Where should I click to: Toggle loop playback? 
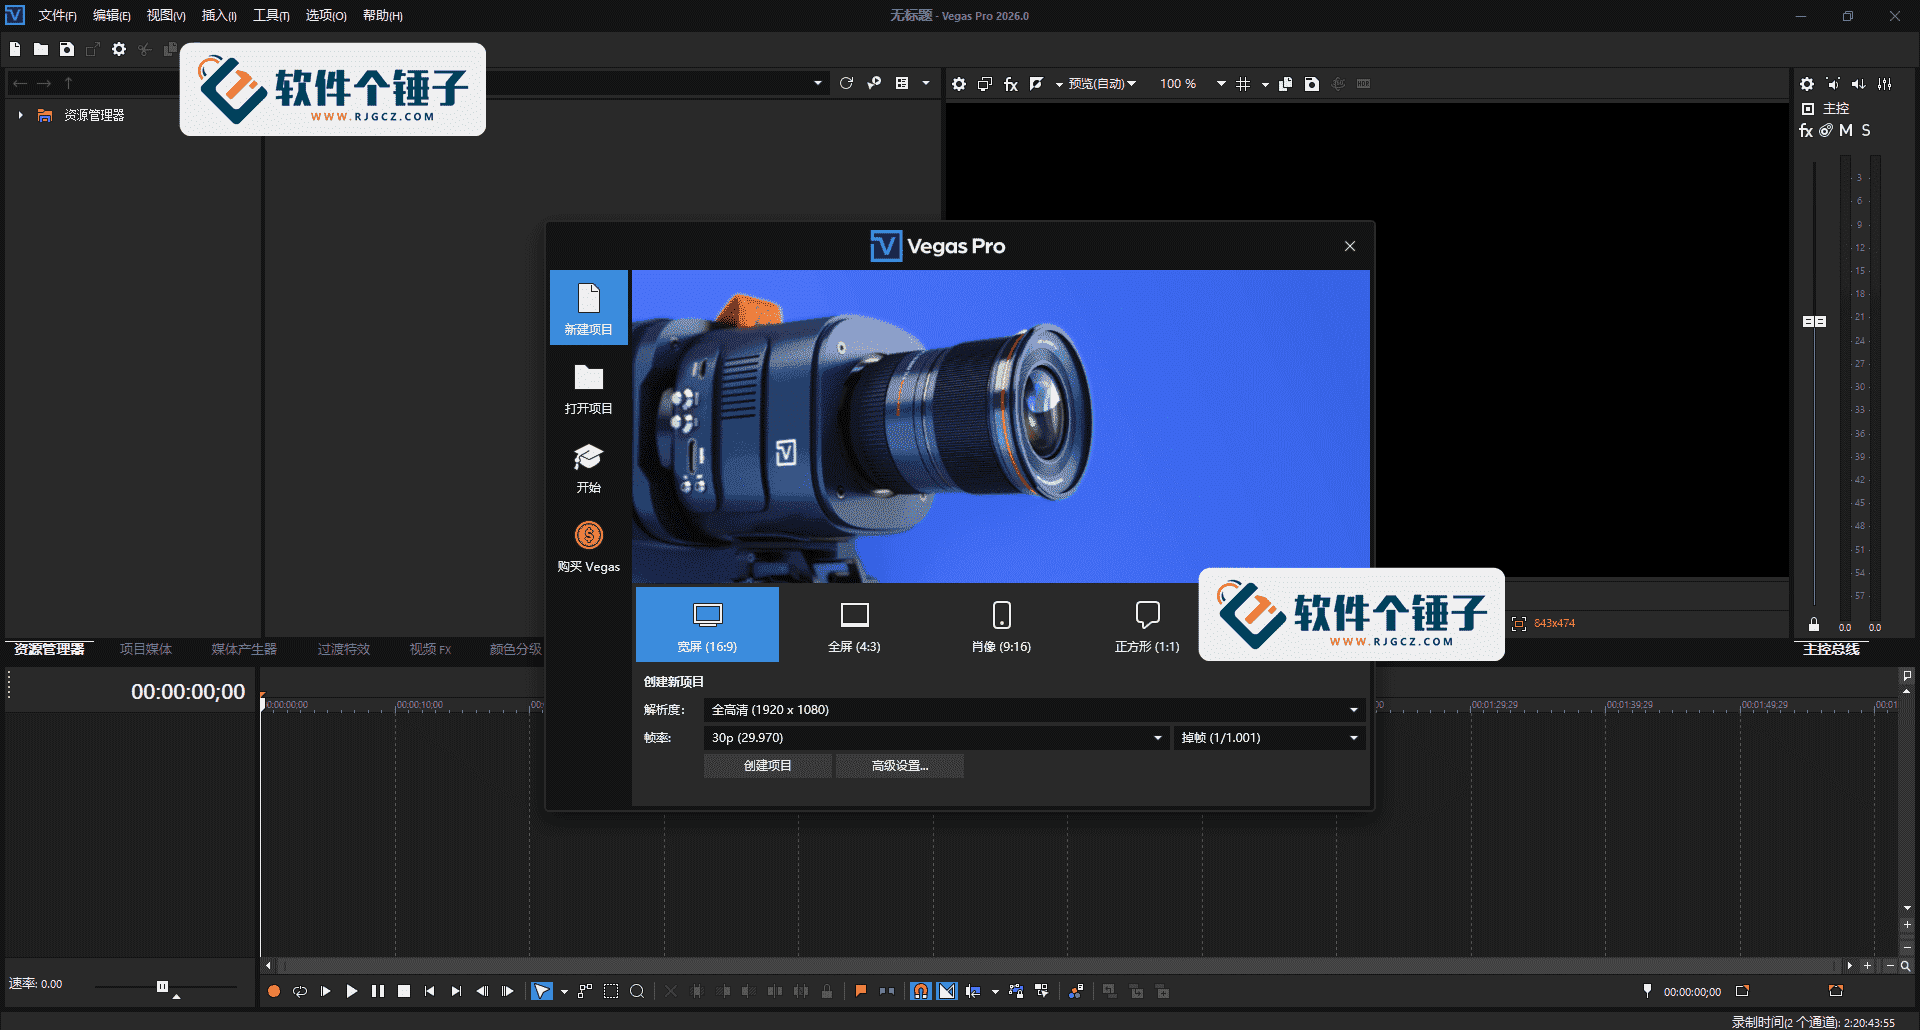coord(299,991)
